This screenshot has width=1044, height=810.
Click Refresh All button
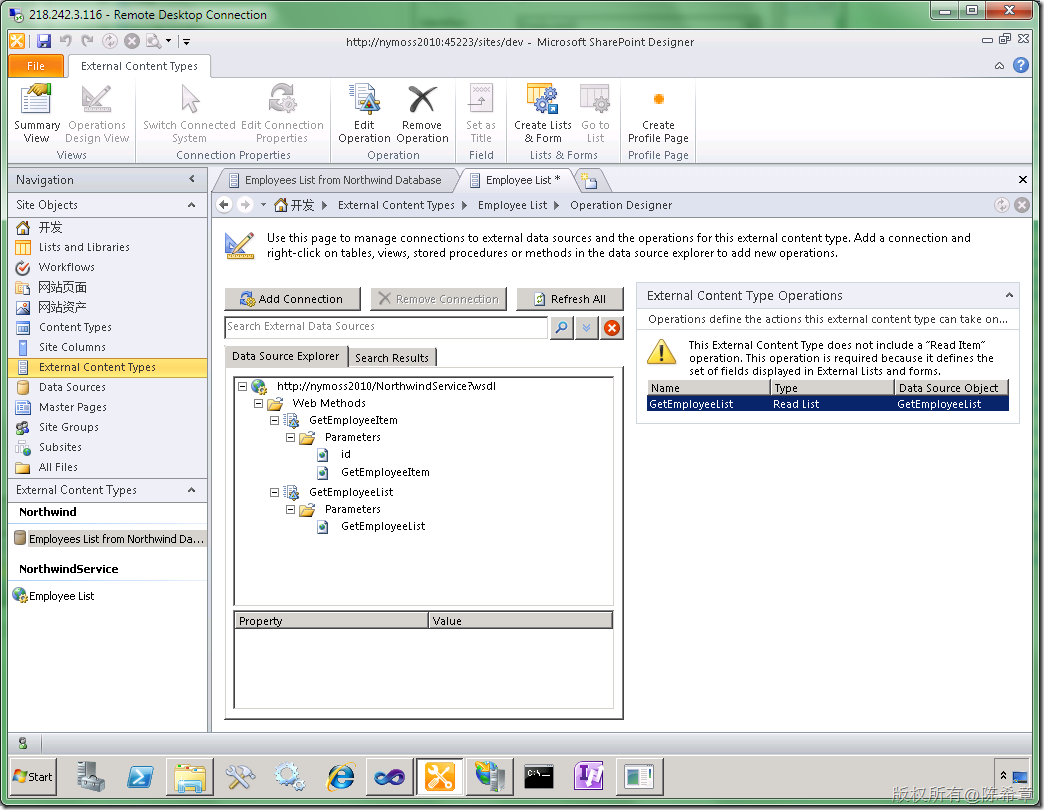pyautogui.click(x=570, y=299)
